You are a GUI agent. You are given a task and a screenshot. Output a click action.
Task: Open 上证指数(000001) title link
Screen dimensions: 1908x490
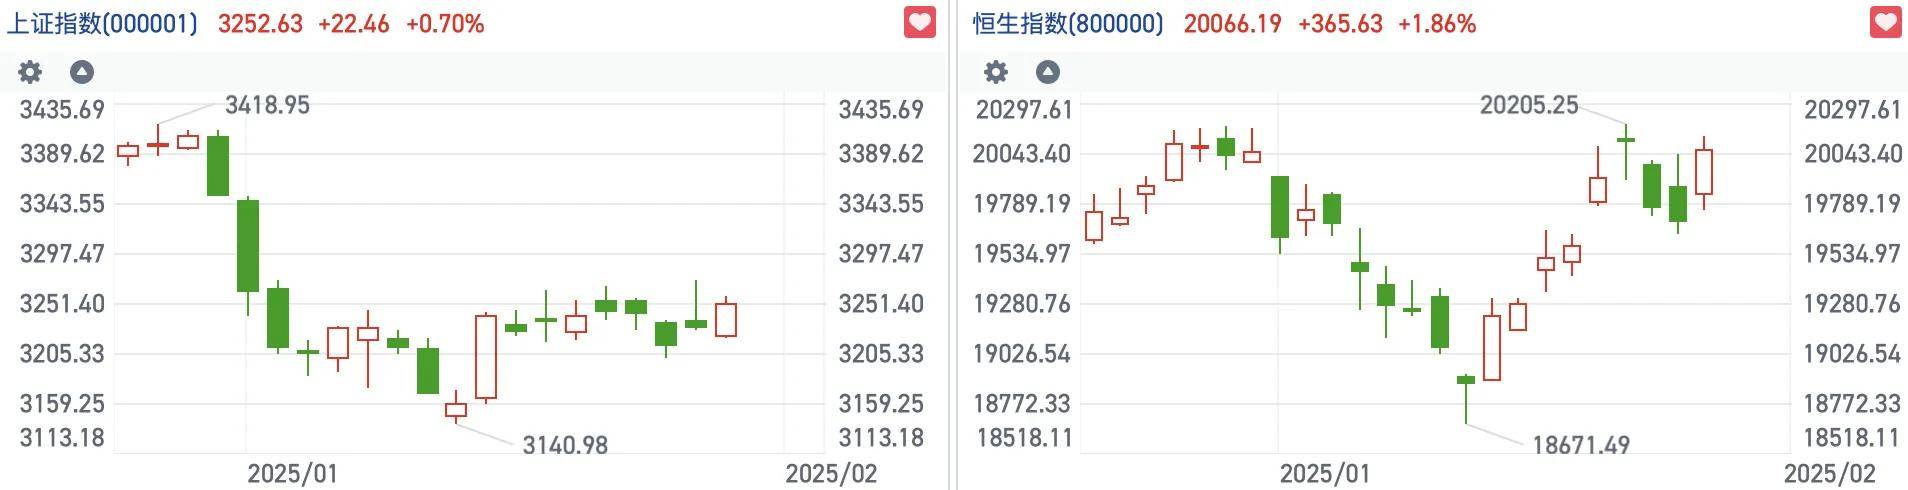tap(102, 24)
